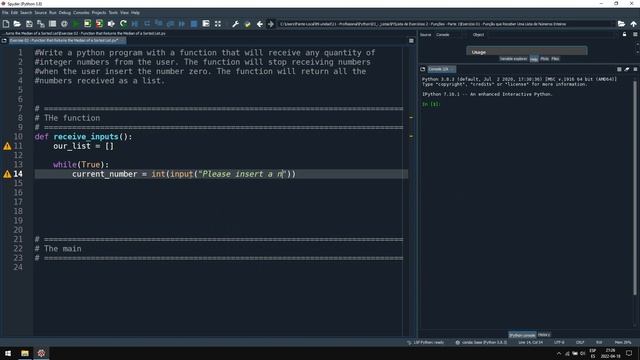The width and height of the screenshot is (640, 360).
Task: Open Preferences via the wrench icon
Action: [x=236, y=24]
